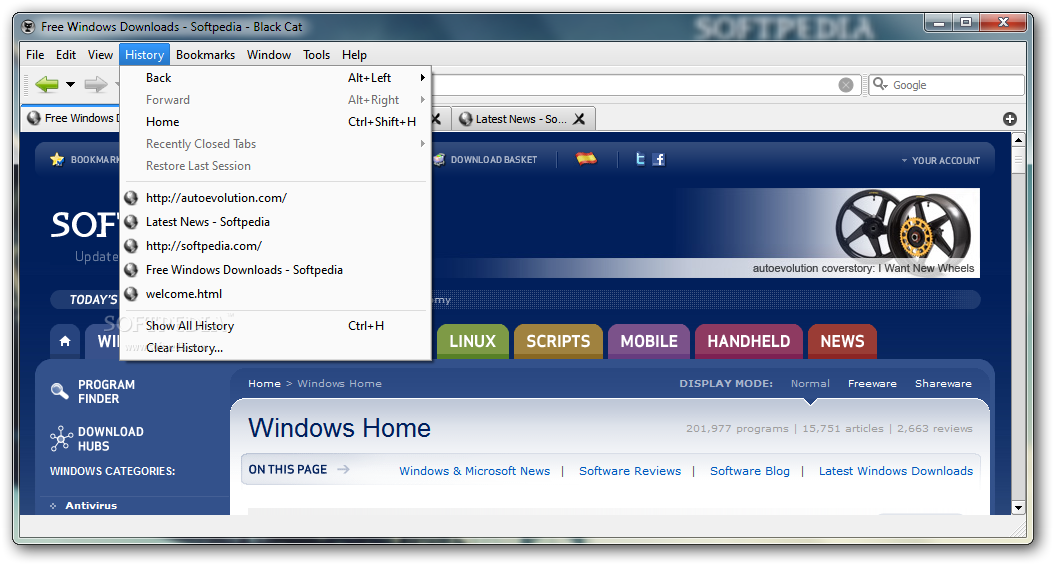
Task: Expand the Back submenu arrow
Action: pyautogui.click(x=423, y=78)
